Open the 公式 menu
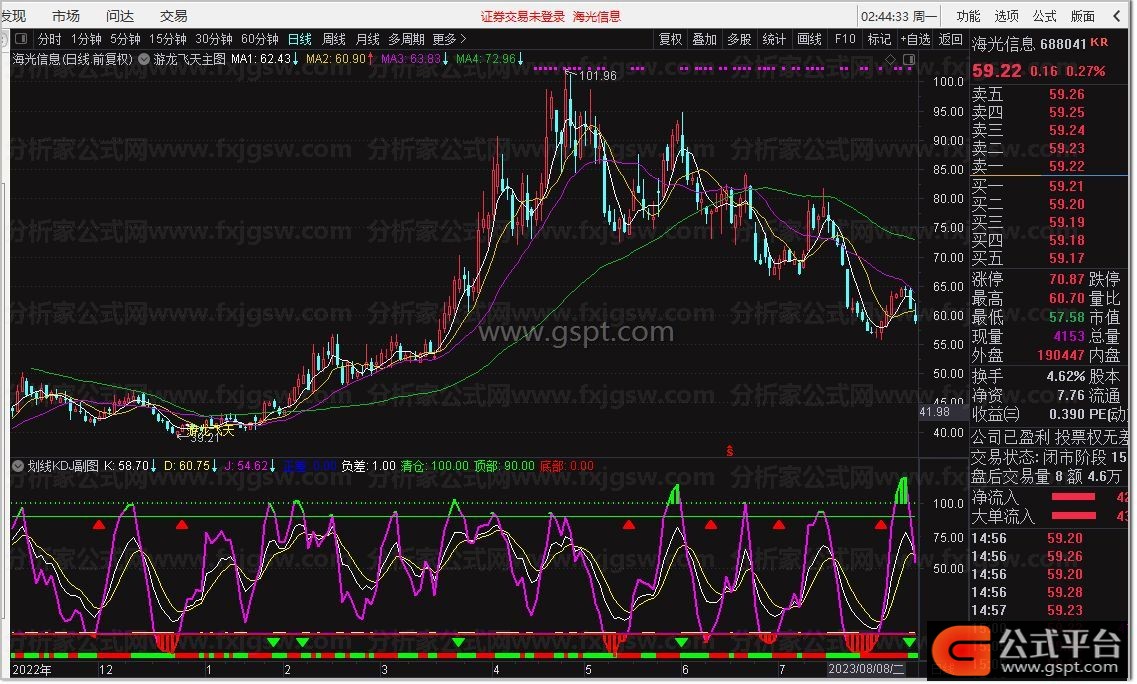The image size is (1137, 684). pos(1045,16)
